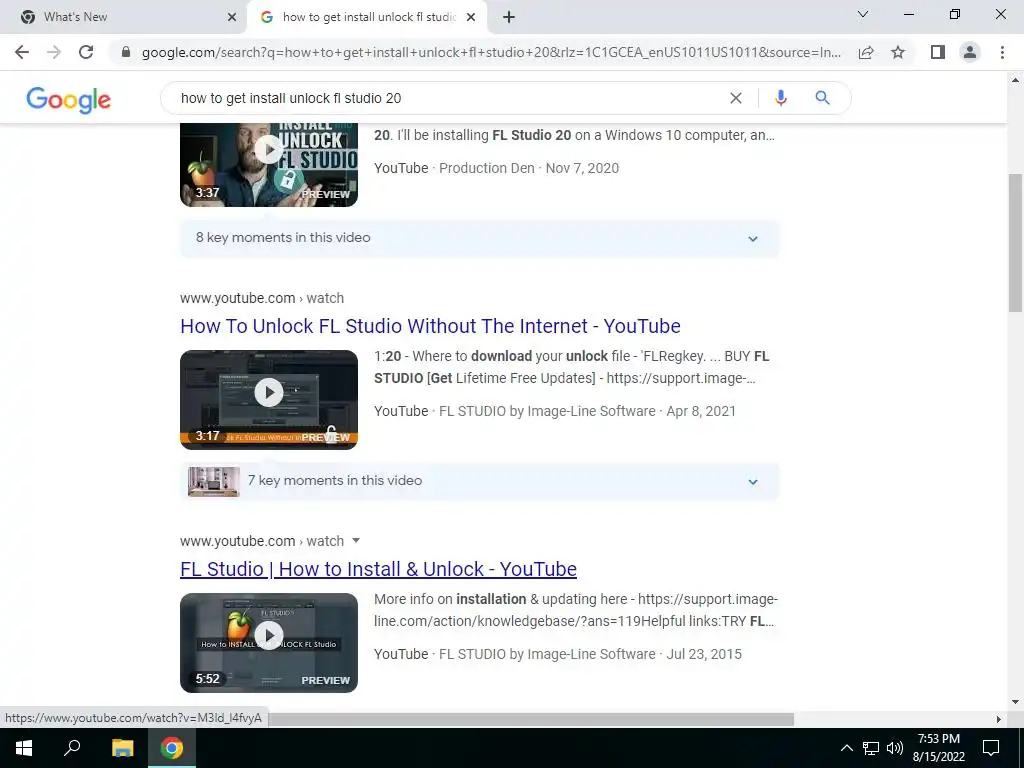Screen dimensions: 1024x768
Task: Open Chrome three-dot menu
Action: point(1002,52)
